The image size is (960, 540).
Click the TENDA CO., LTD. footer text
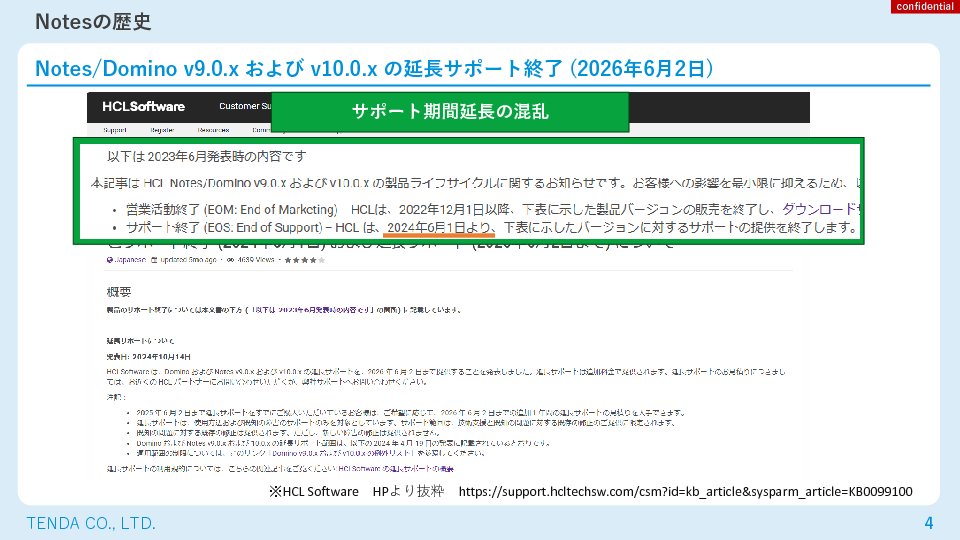click(90, 523)
